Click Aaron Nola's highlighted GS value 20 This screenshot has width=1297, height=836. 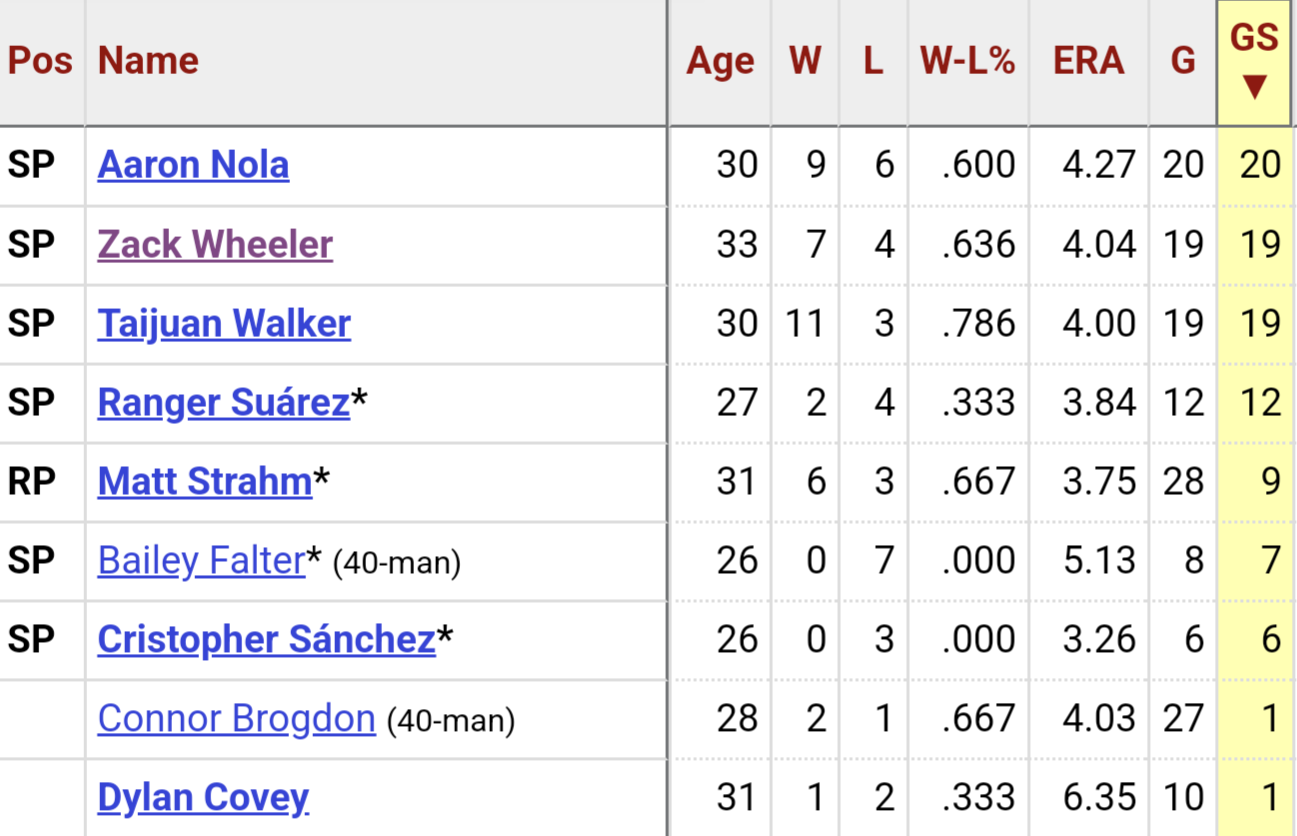(x=1260, y=165)
